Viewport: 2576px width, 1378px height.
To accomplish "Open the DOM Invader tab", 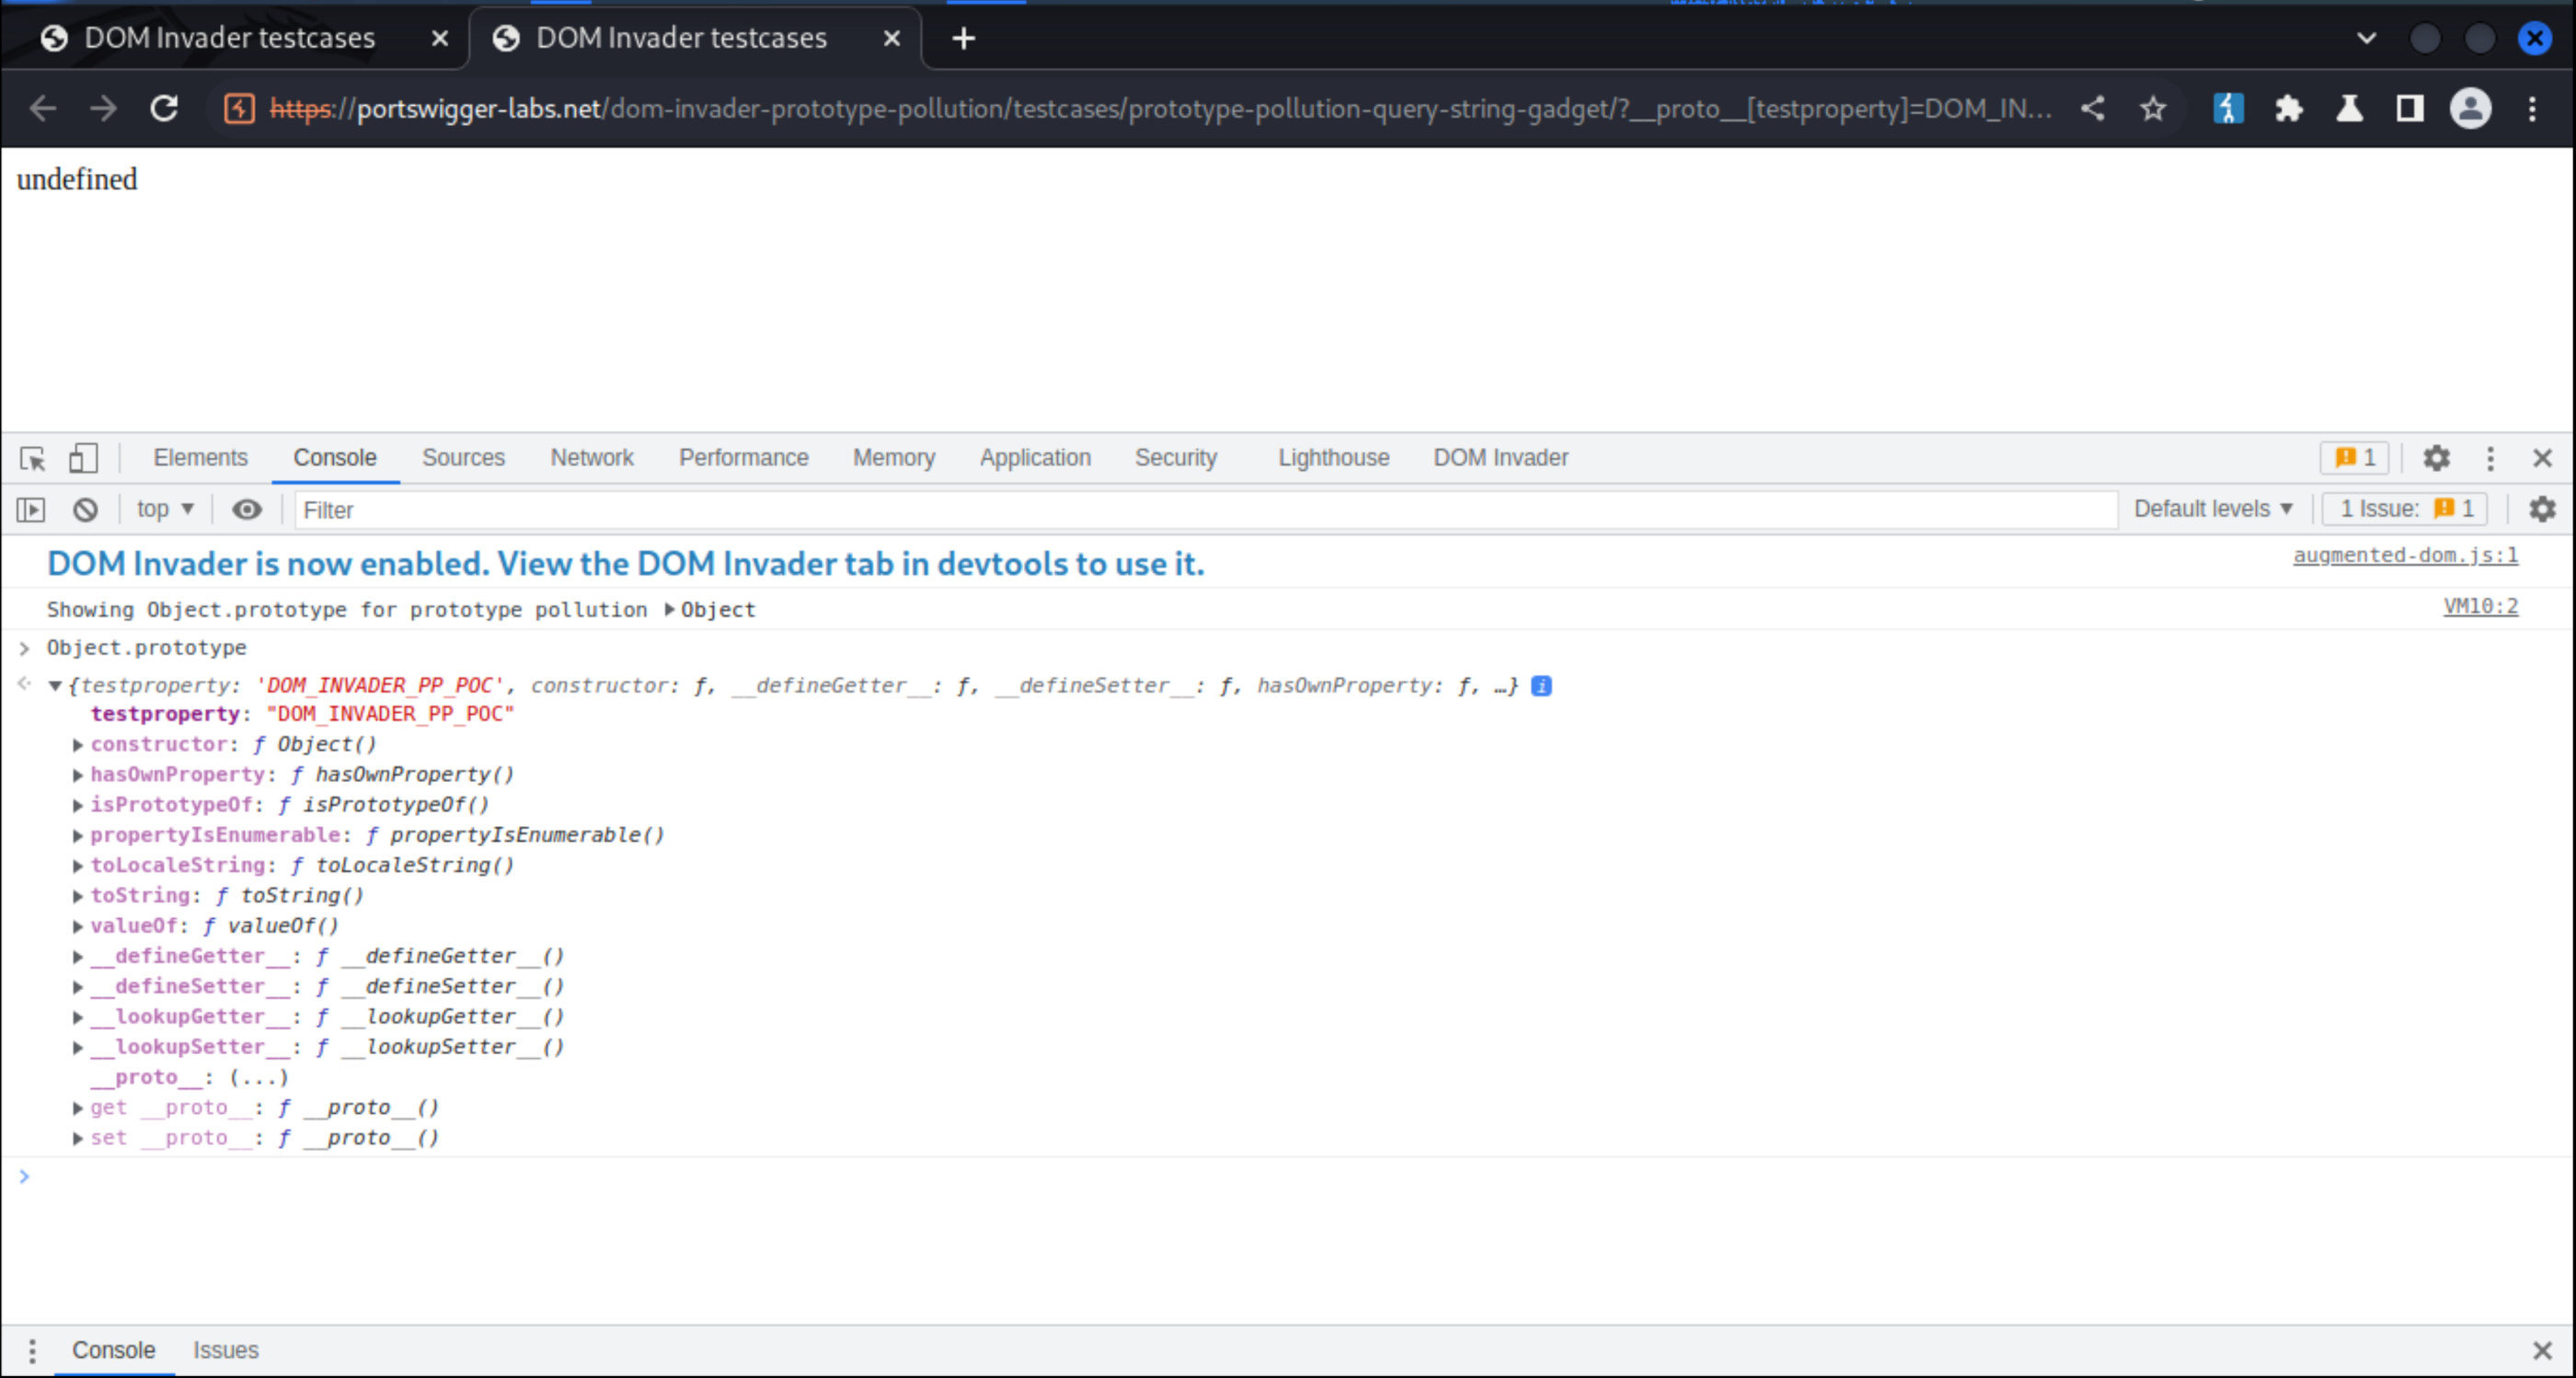I will click(1501, 458).
